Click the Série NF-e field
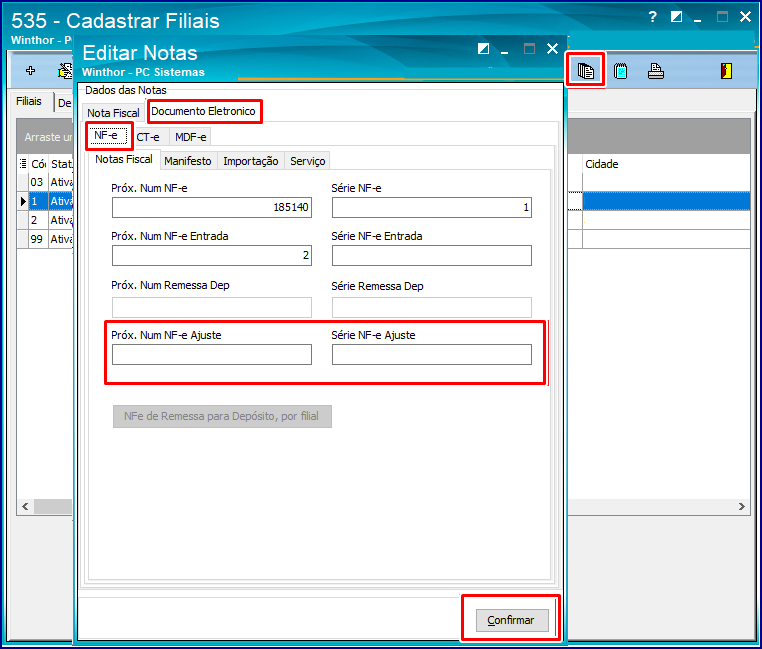The width and height of the screenshot is (762, 649). [x=432, y=207]
